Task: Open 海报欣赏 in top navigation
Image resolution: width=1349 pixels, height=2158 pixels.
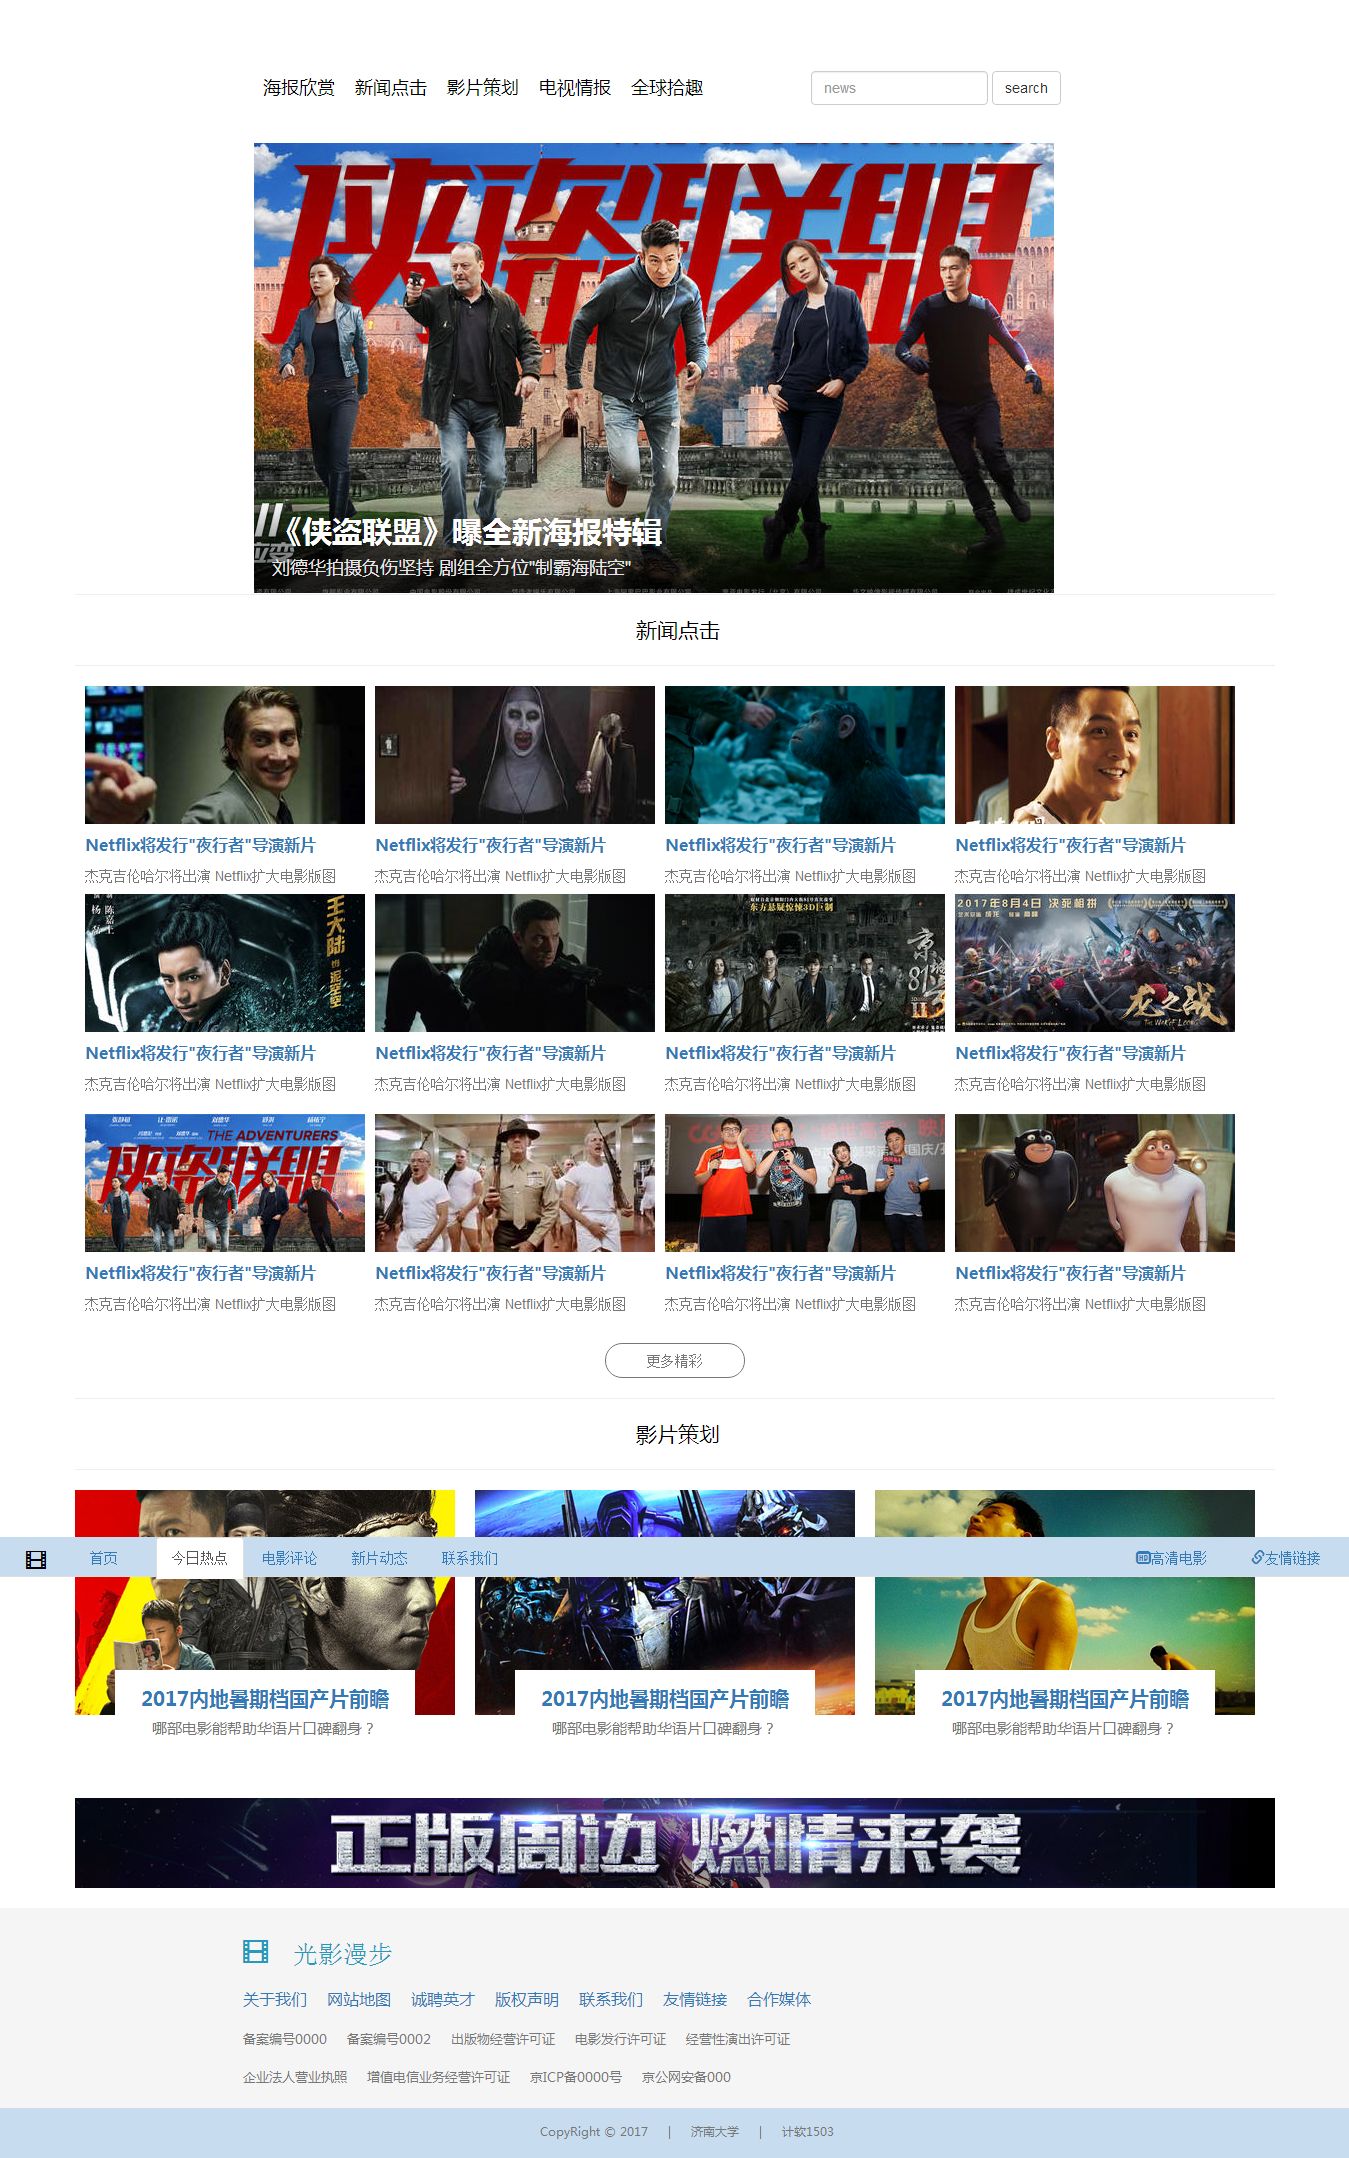Action: pos(299,88)
